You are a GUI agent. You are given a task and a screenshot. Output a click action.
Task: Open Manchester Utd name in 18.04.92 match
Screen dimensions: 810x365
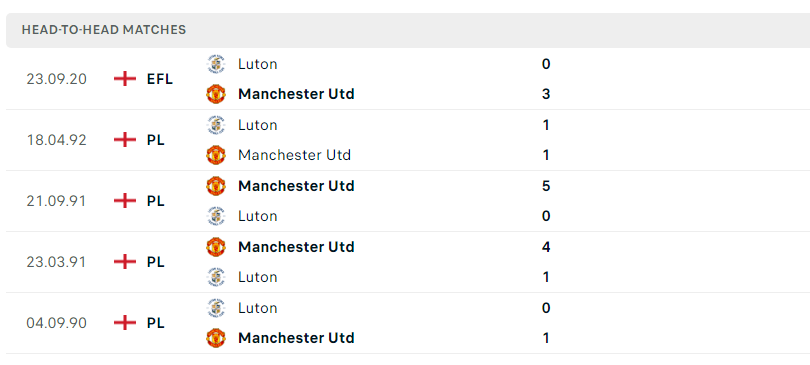(x=294, y=155)
